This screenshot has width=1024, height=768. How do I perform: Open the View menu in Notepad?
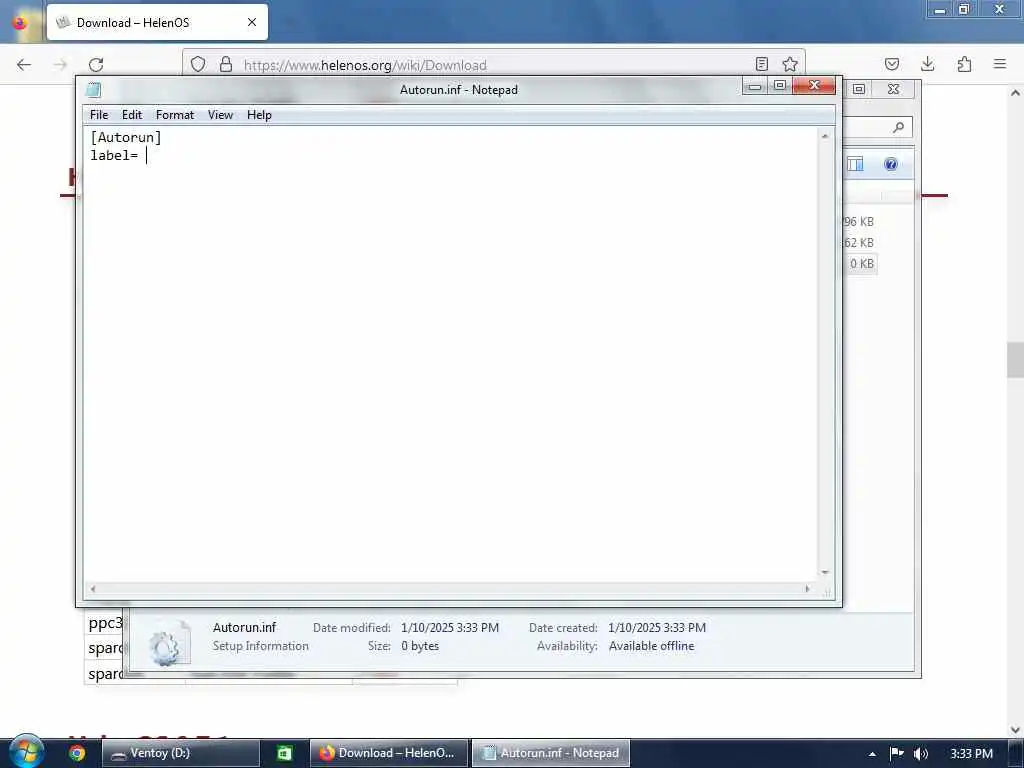point(220,115)
